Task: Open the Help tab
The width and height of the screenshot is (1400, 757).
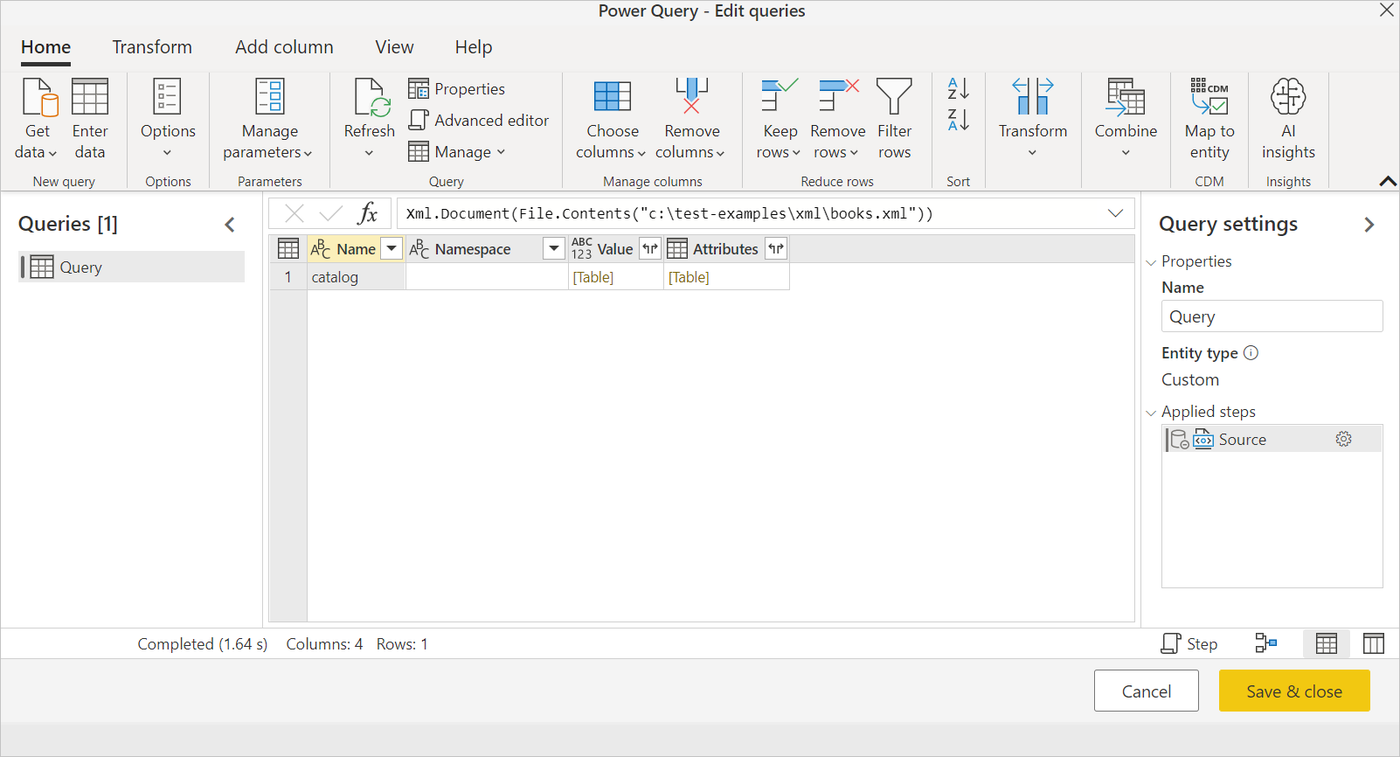Action: (473, 47)
